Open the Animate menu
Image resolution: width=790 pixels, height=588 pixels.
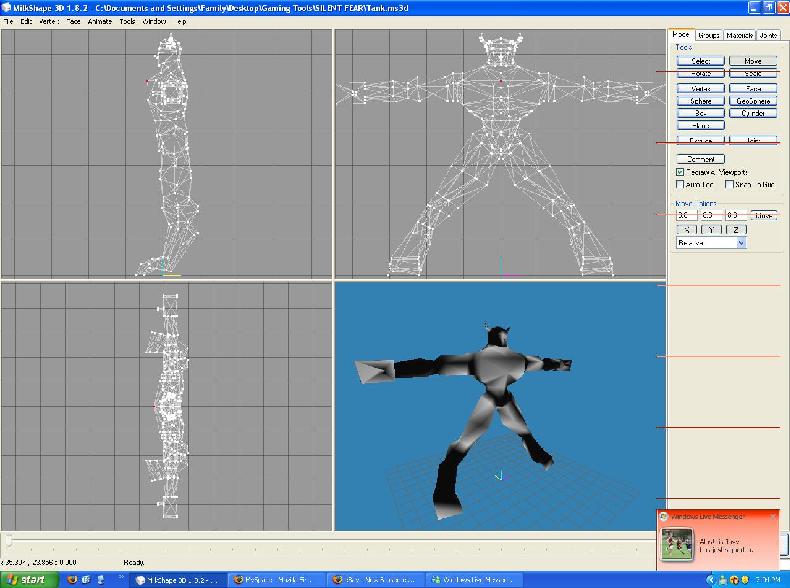100,21
